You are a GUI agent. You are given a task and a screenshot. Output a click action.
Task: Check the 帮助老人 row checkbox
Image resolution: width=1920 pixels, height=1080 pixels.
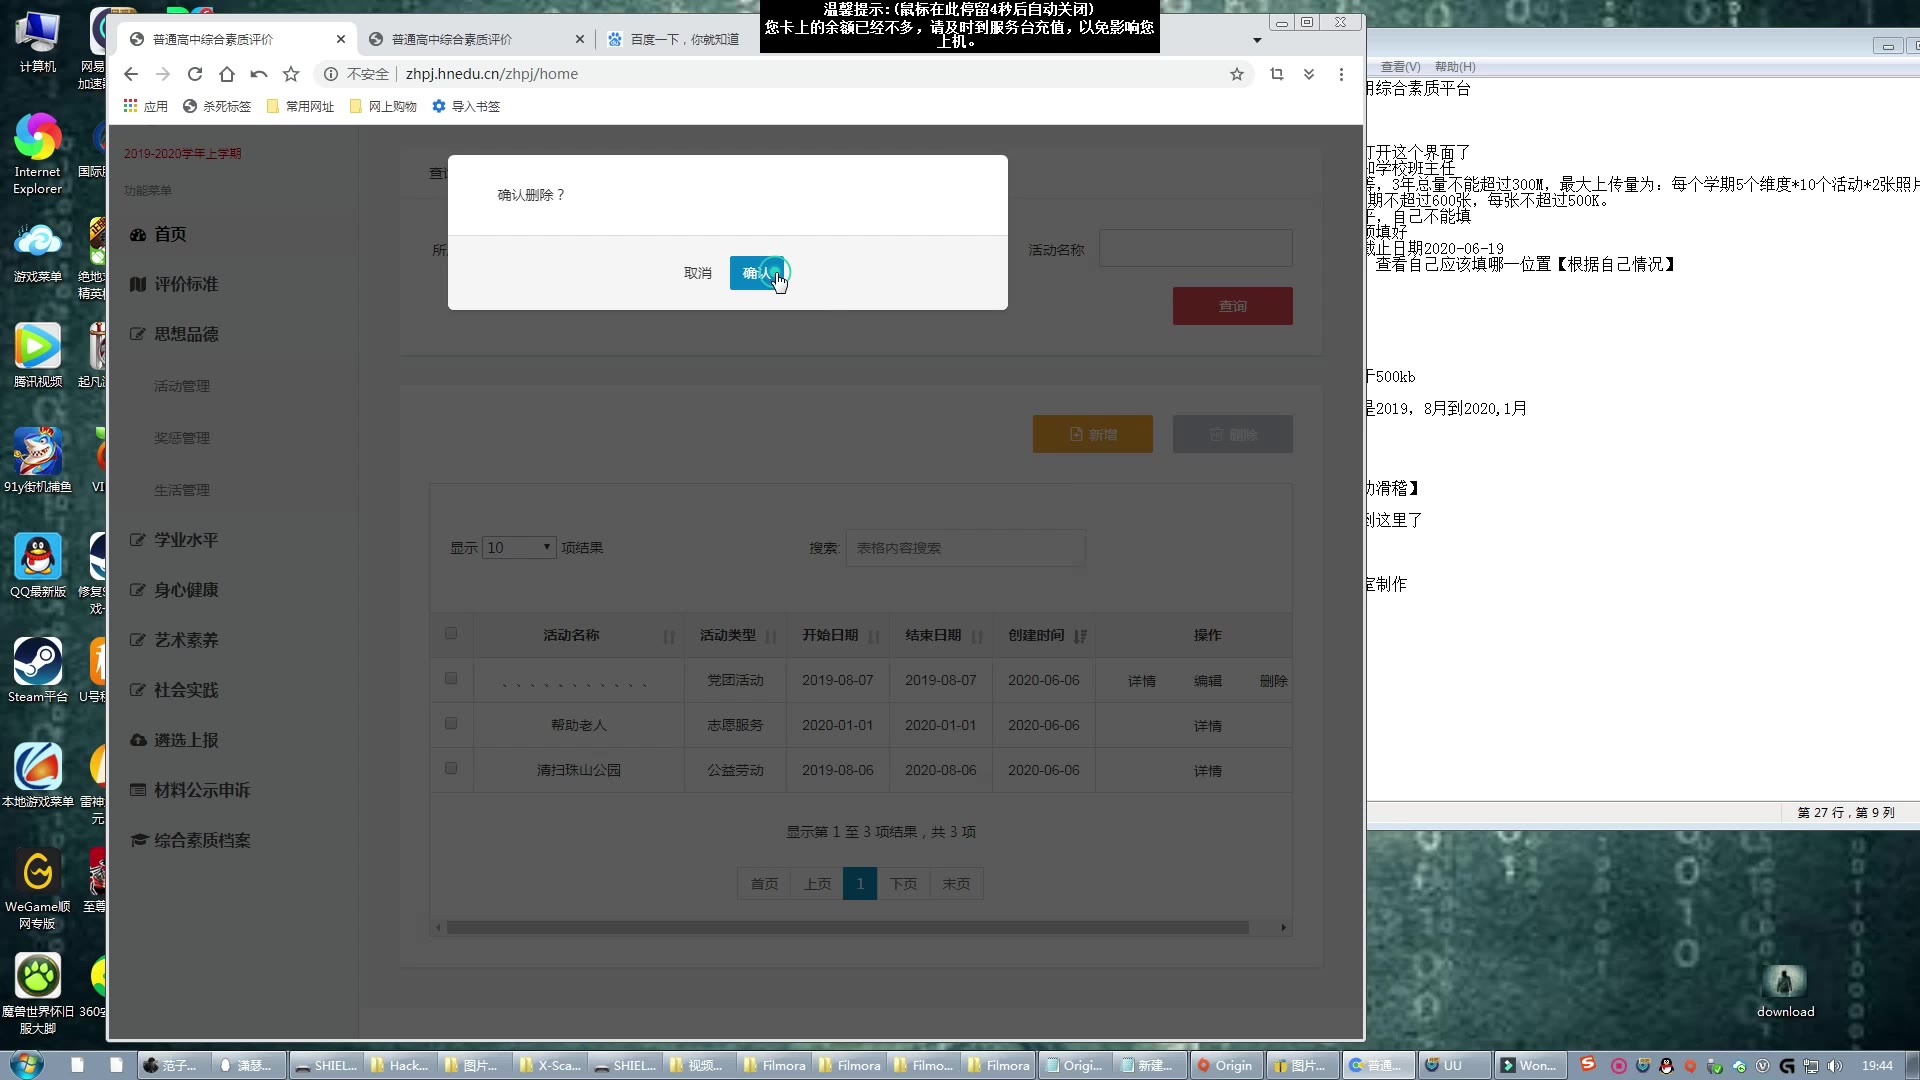[451, 724]
